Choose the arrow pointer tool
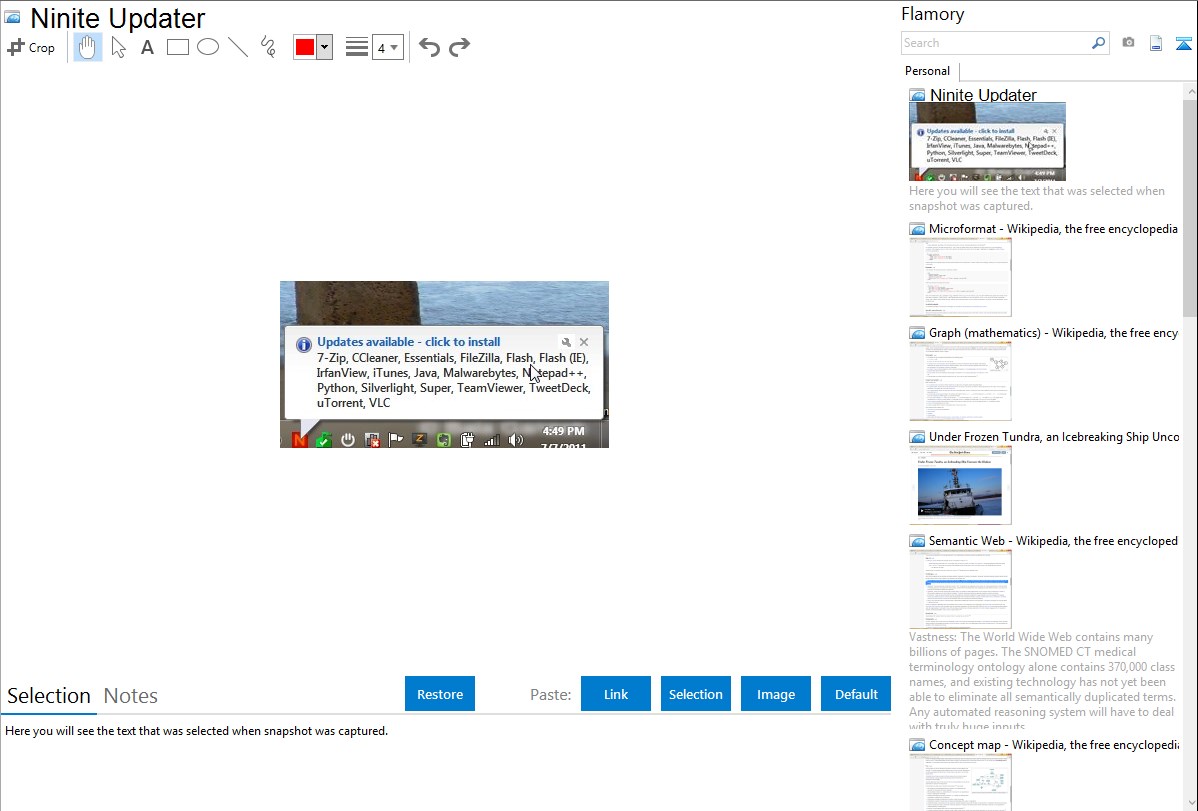The height and width of the screenshot is (811, 1198). pyautogui.click(x=118, y=47)
